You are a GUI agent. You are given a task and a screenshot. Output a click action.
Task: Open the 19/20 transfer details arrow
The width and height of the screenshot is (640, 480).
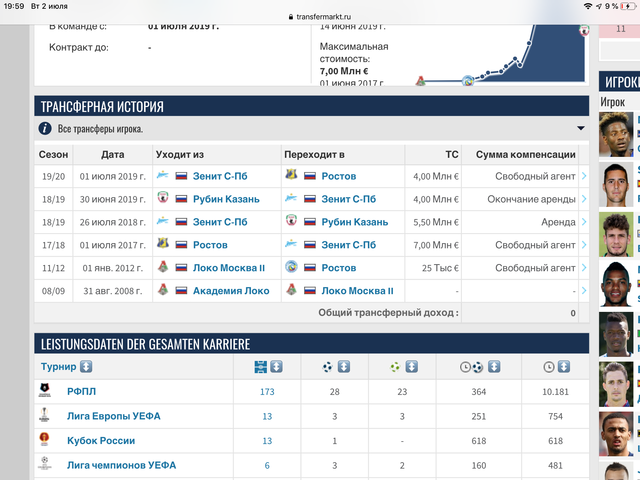584,176
